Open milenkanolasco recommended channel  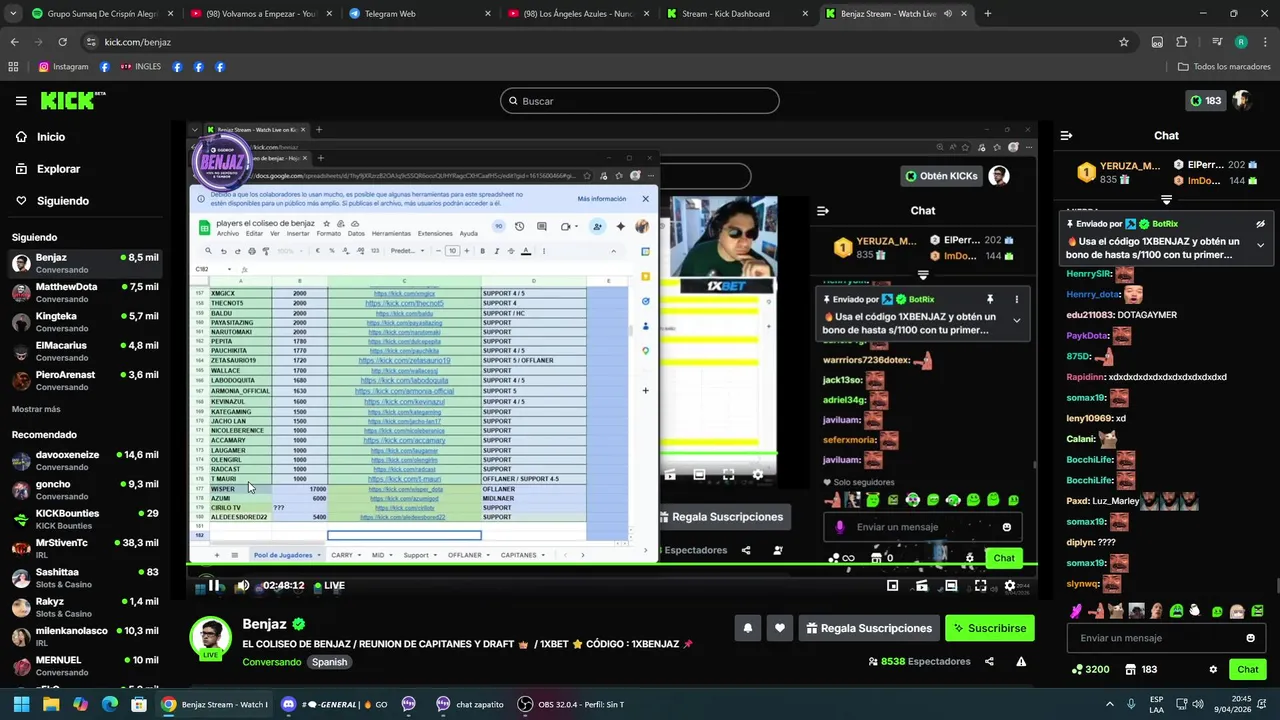(x=85, y=637)
